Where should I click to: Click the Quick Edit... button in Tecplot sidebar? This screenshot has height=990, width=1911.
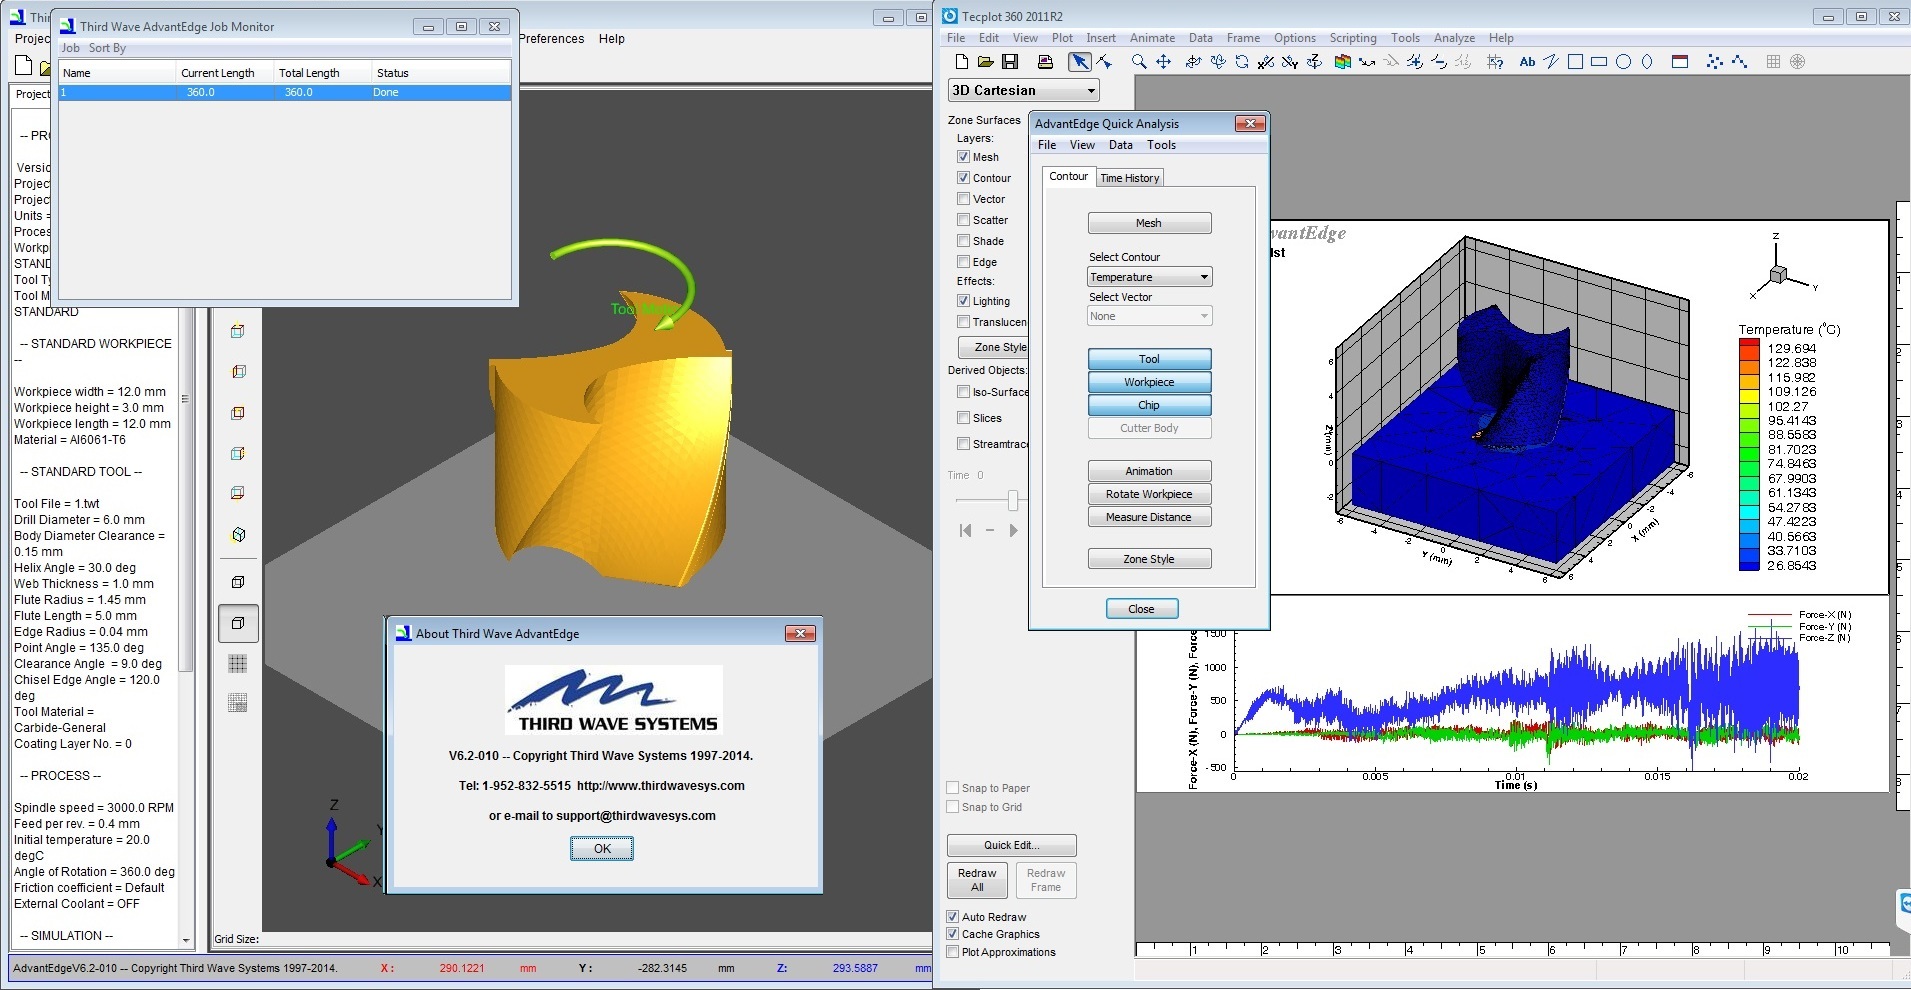(x=1011, y=845)
